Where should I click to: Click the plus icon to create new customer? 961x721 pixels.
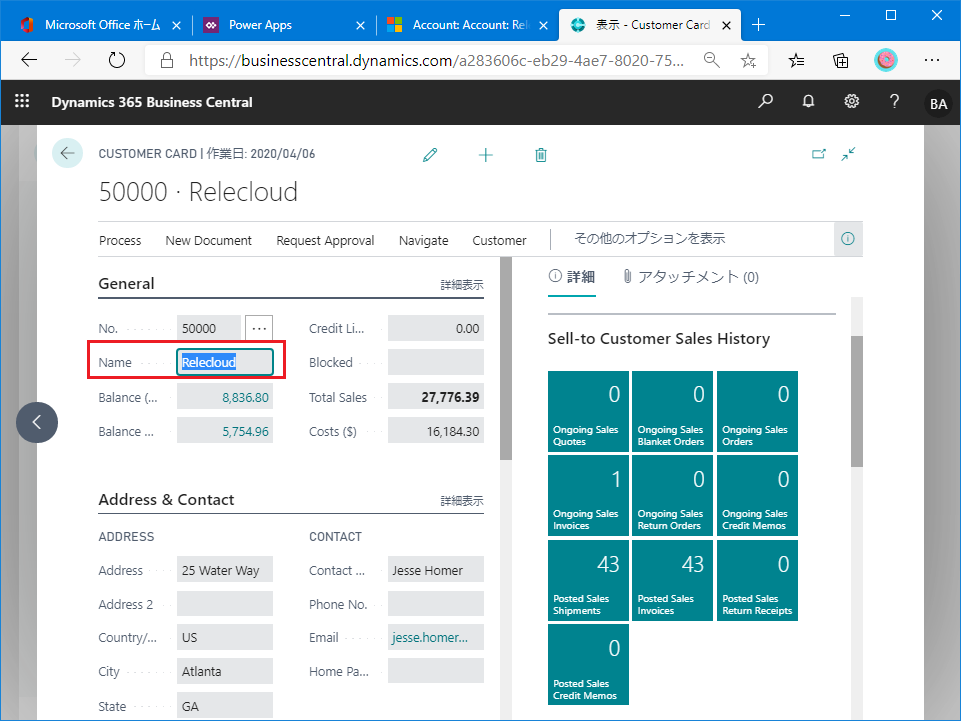485,154
